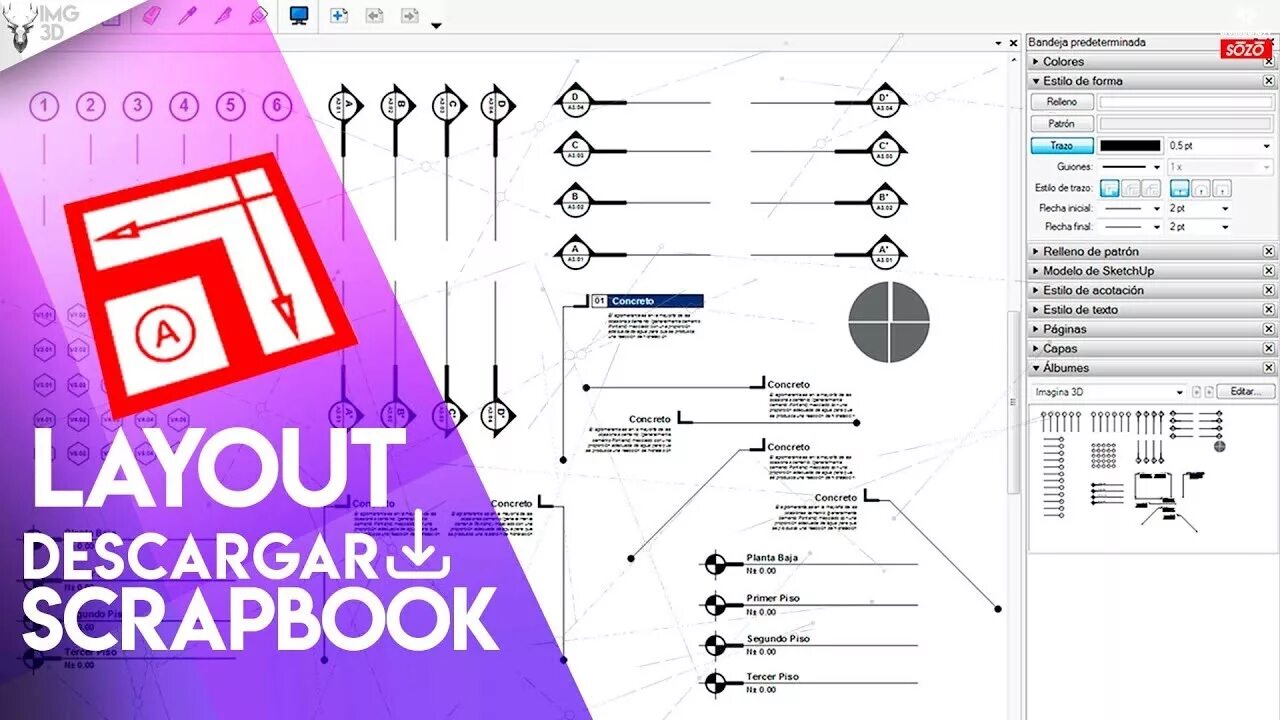Click the white fill color swatch
Screen dimensions: 1280x720
click(x=1186, y=102)
